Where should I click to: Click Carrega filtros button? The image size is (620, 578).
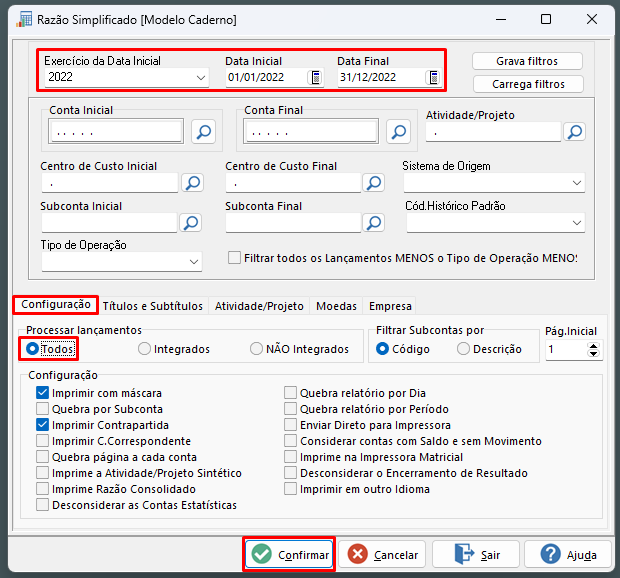[528, 84]
